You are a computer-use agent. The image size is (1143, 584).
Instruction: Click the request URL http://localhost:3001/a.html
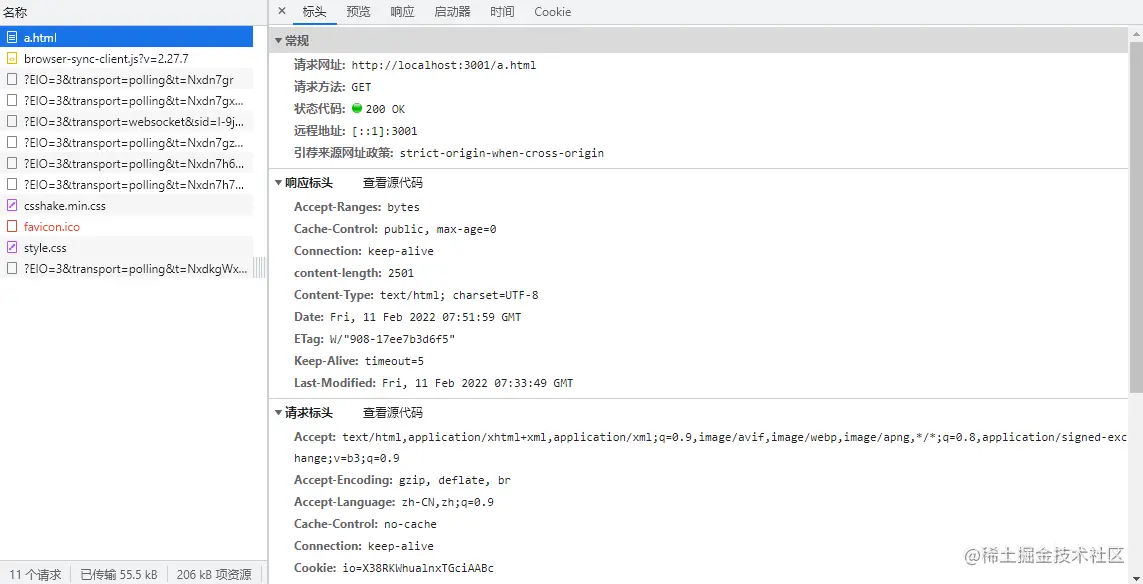click(x=444, y=65)
